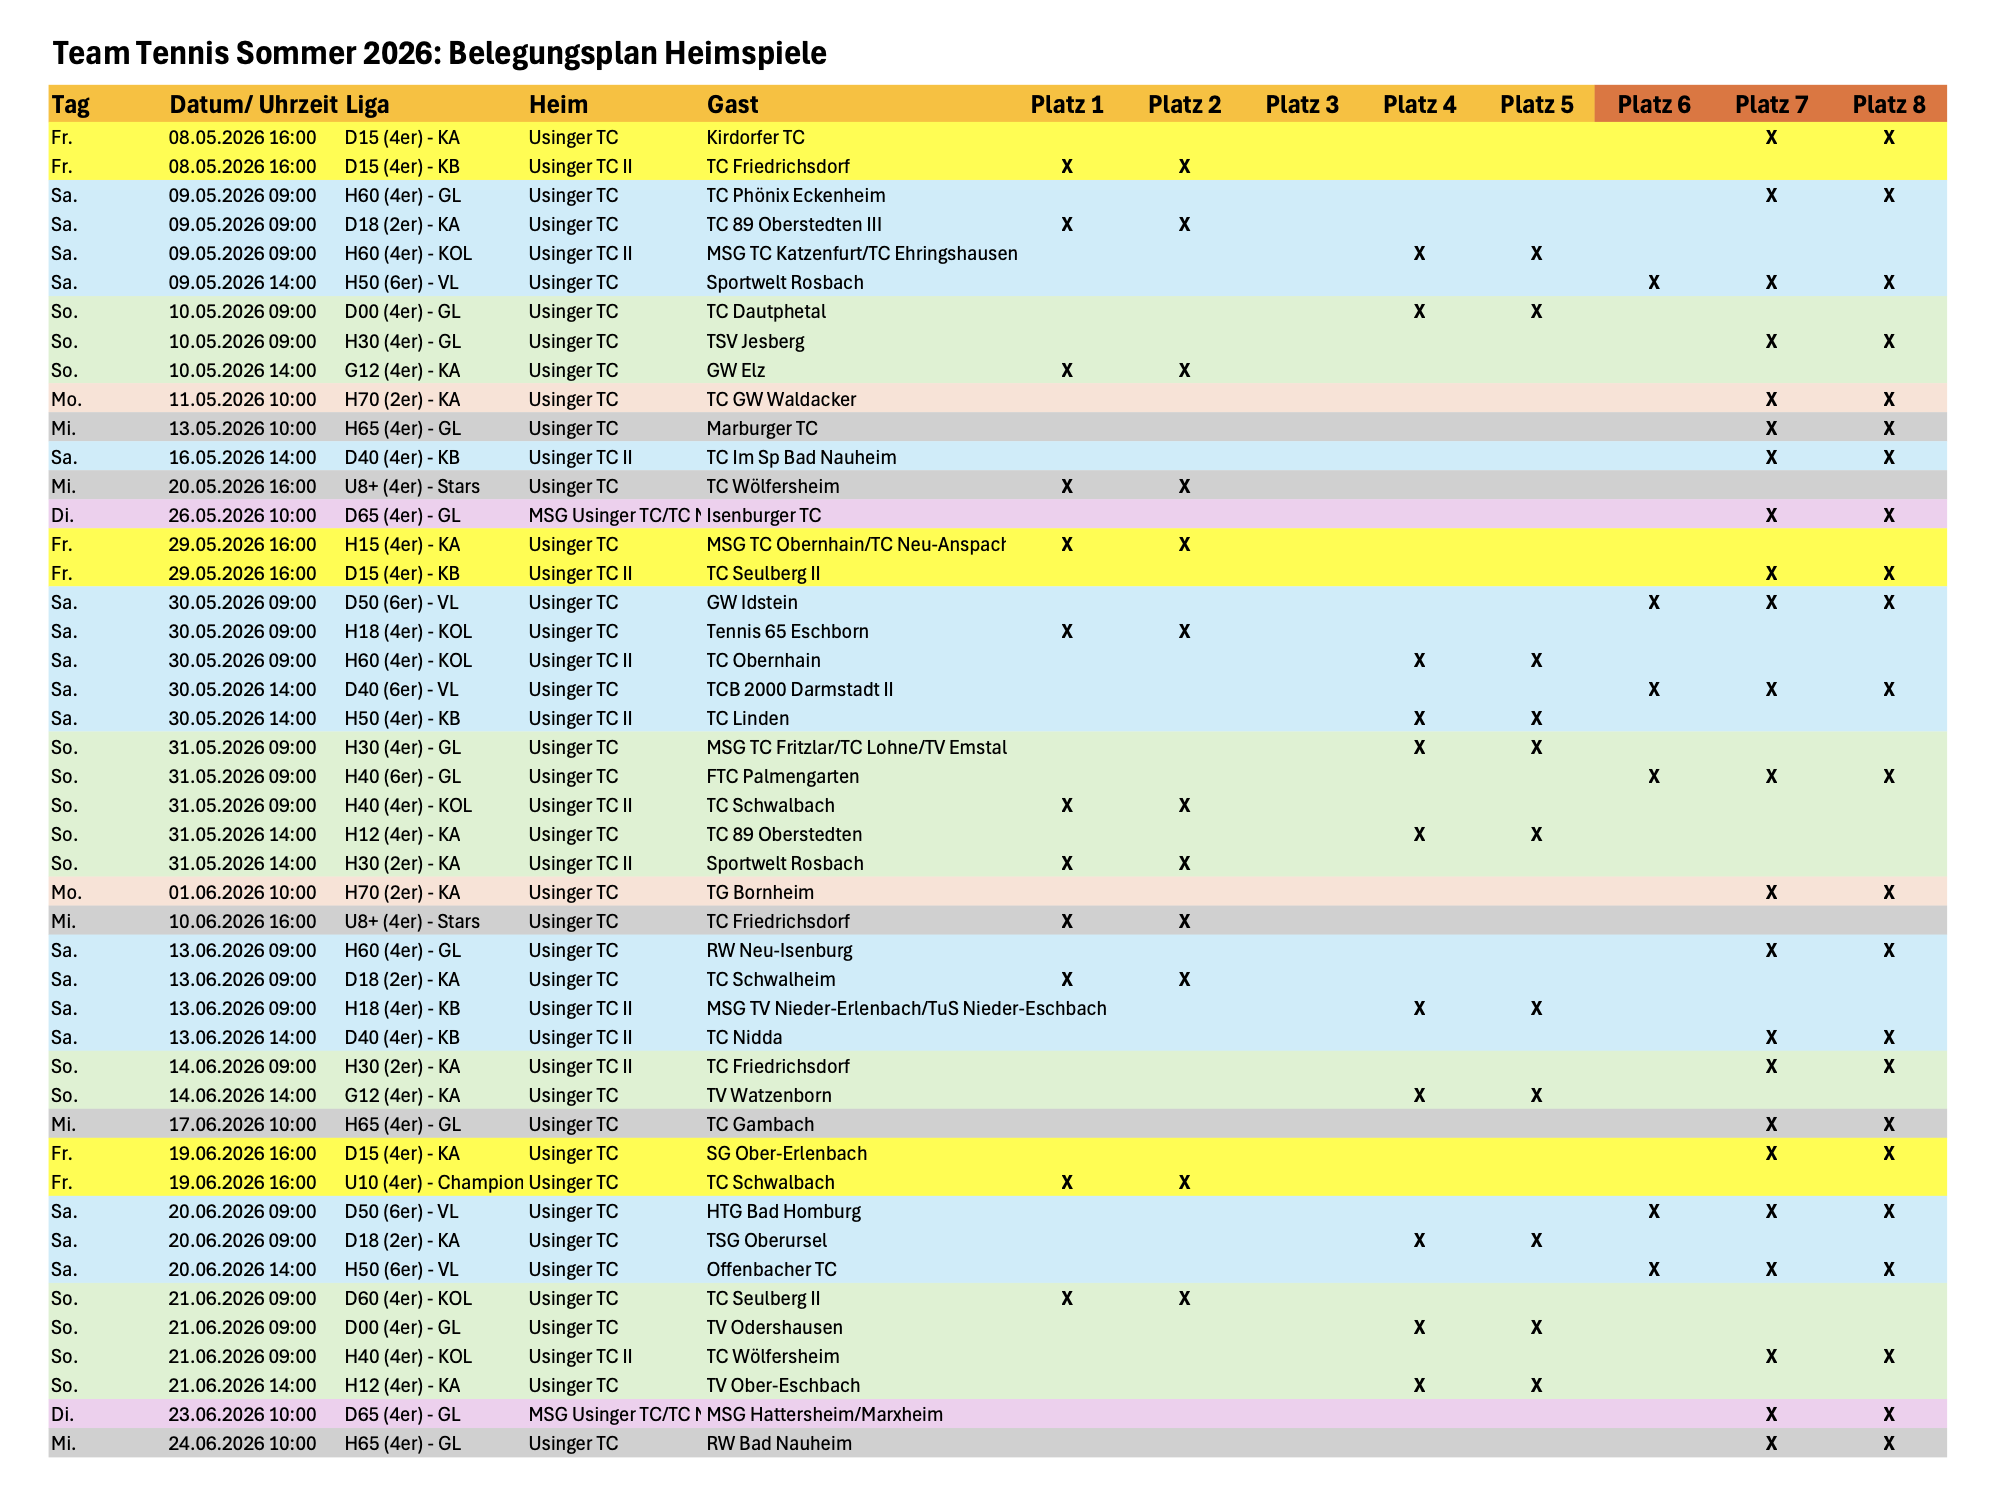1992x1504 pixels.
Task: Click guest cell 'TG Bornheim'
Action: click(760, 892)
